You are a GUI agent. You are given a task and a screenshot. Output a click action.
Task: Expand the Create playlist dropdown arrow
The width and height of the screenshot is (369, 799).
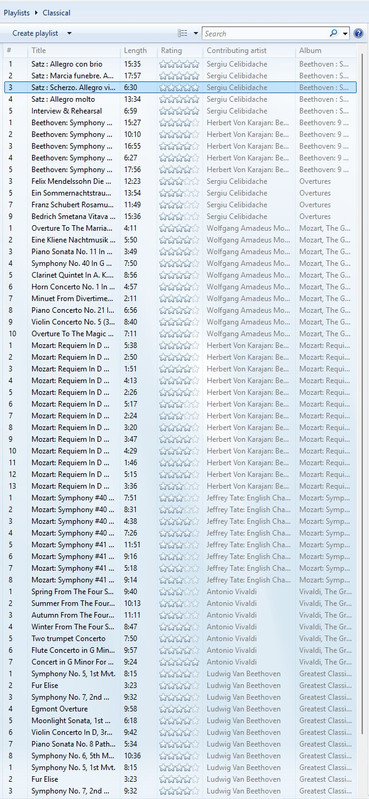click(69, 34)
